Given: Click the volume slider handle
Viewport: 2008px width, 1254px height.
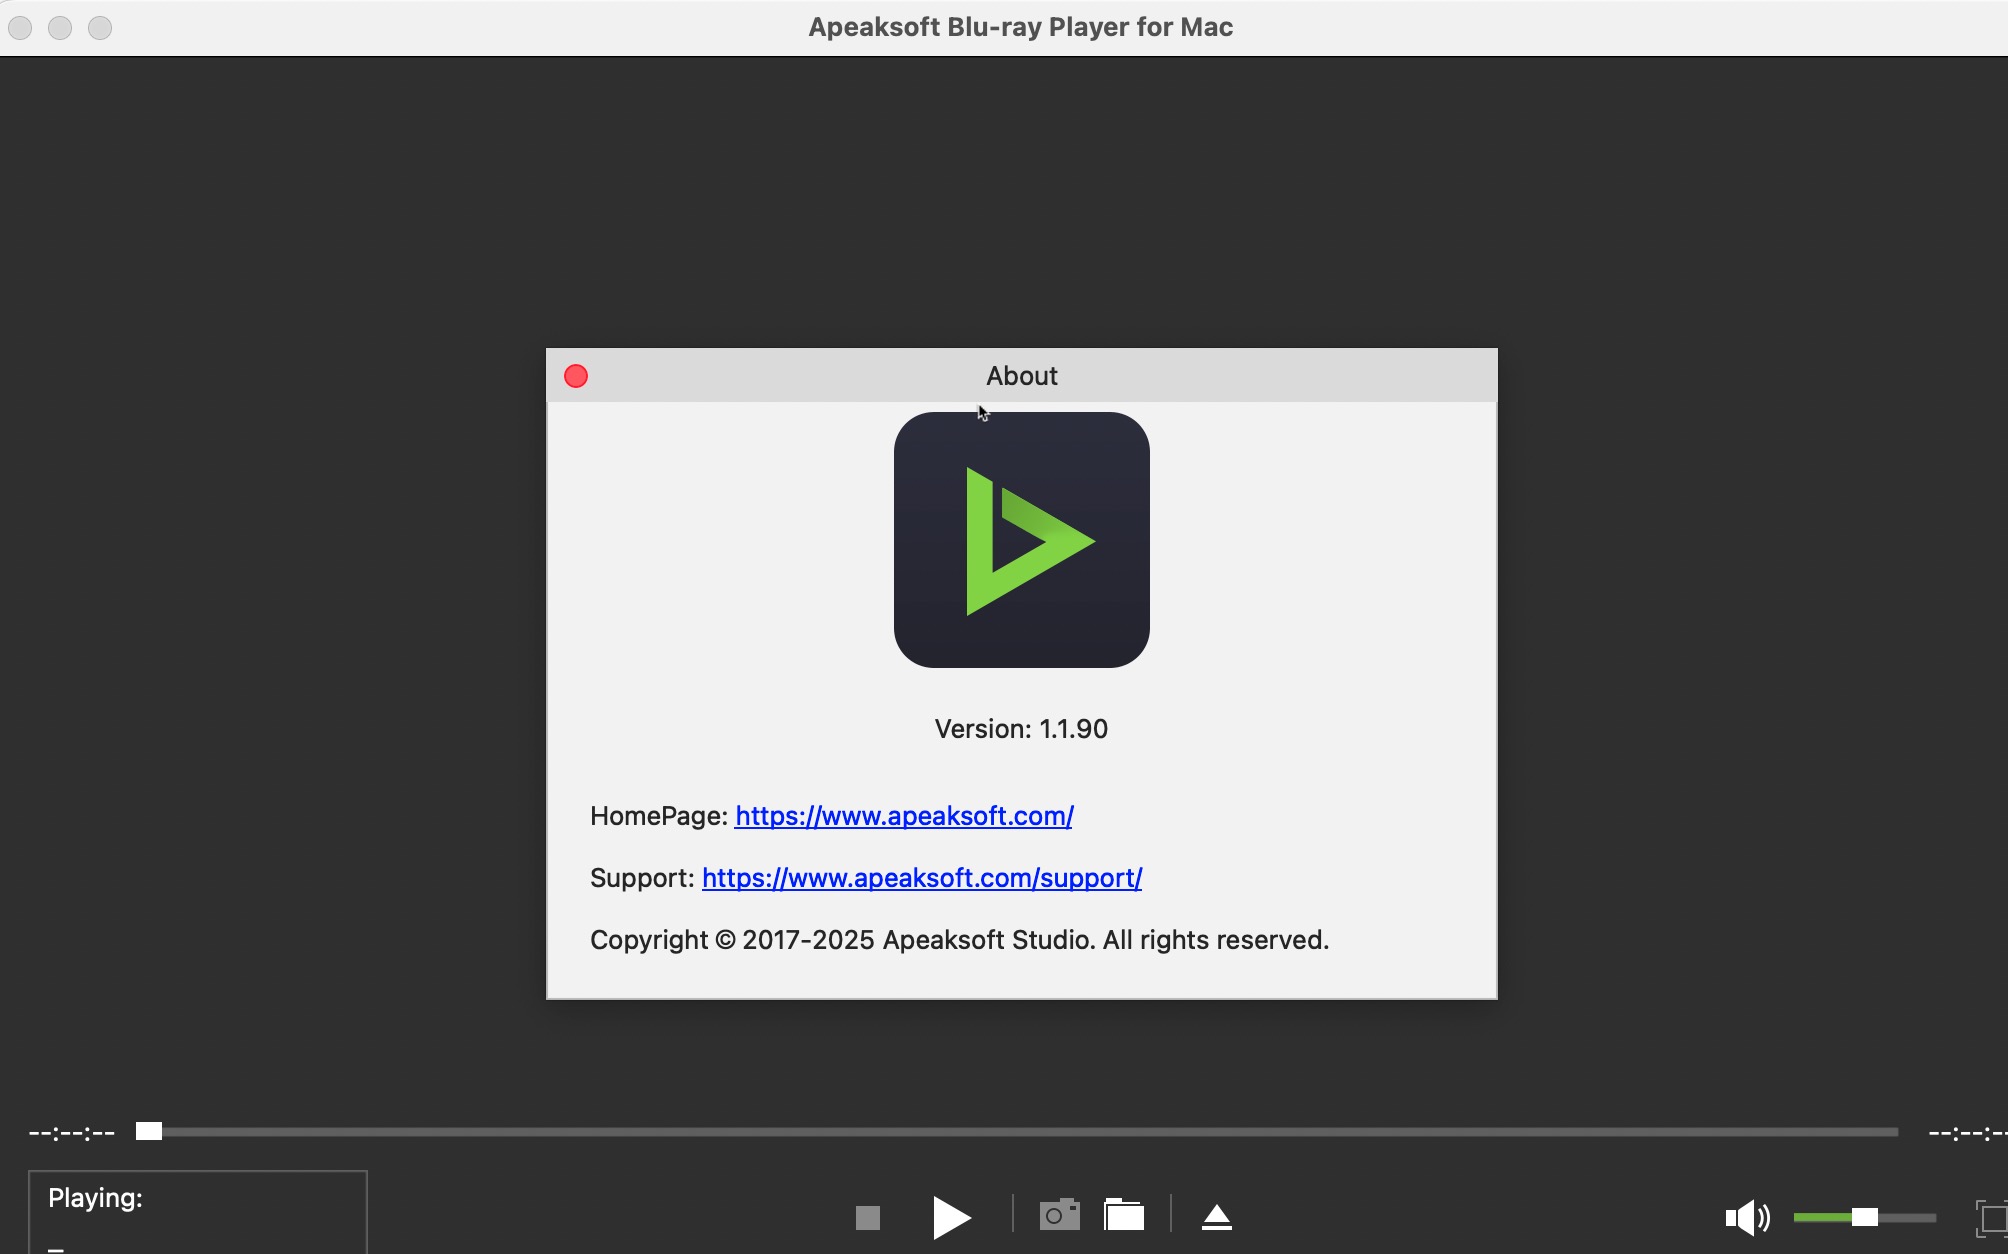Looking at the screenshot, I should click(x=1864, y=1217).
